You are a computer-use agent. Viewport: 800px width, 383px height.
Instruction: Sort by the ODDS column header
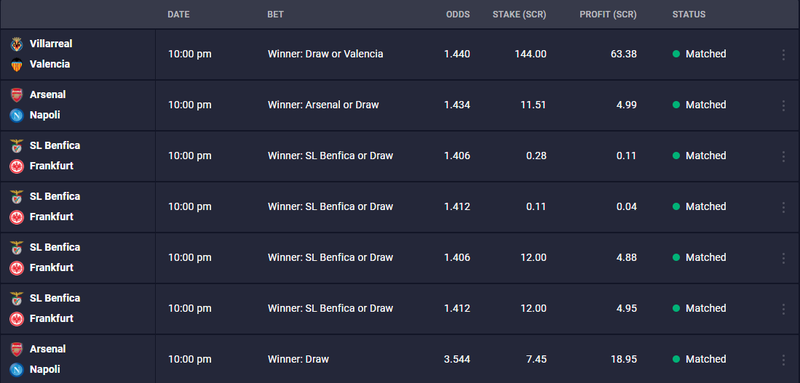point(458,15)
